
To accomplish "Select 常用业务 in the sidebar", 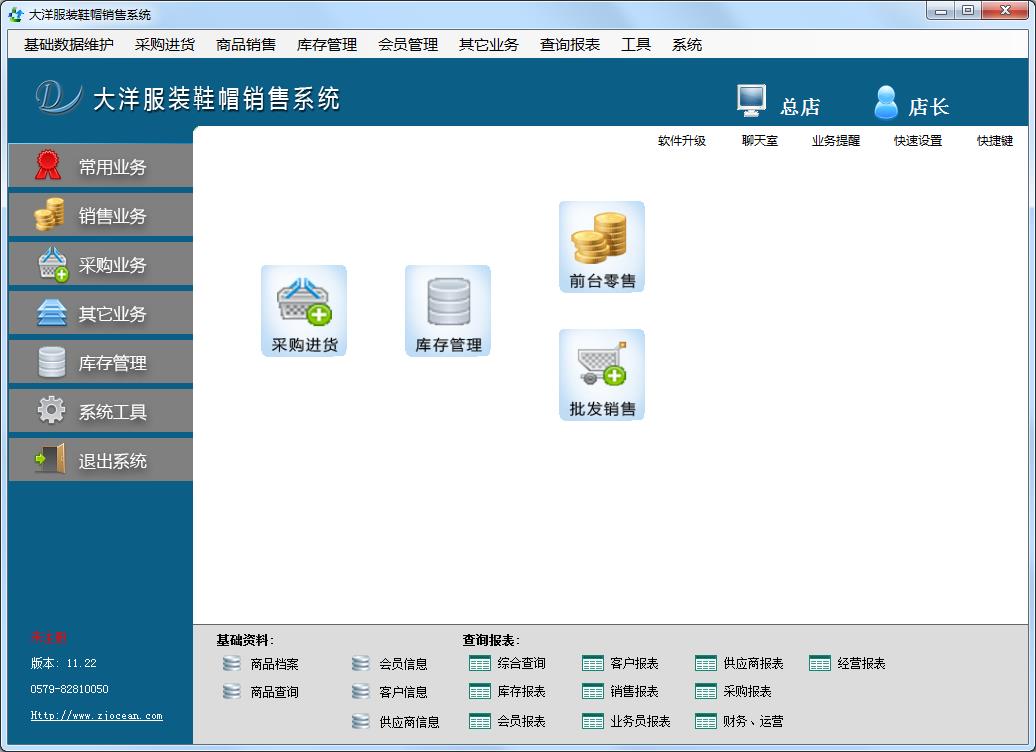I will 100,166.
